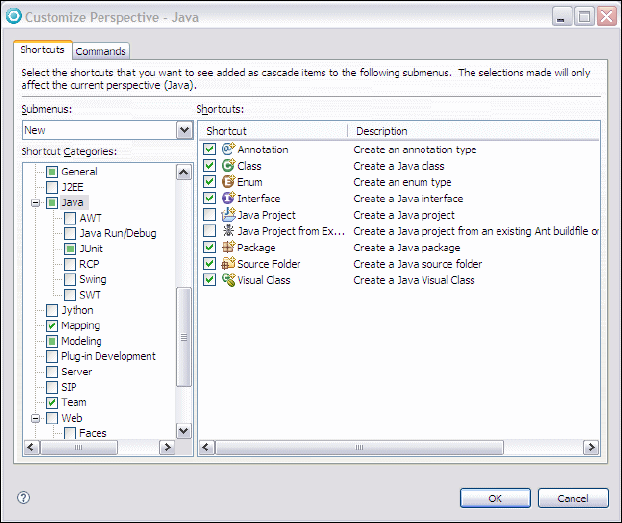This screenshot has height=523, width=622.
Task: Toggle the JUnit category checkbox
Action: [70, 249]
